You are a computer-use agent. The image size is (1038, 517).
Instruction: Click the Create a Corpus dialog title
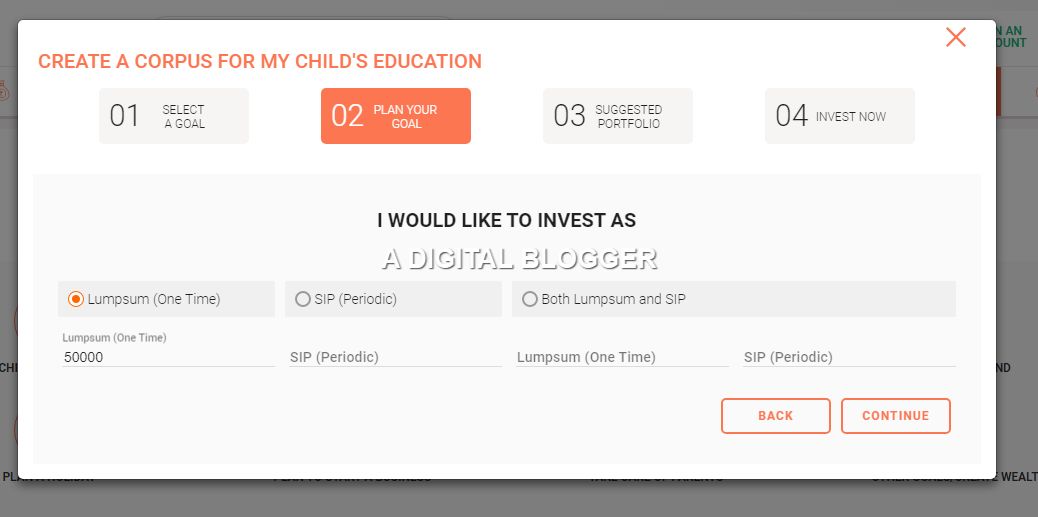click(x=260, y=61)
